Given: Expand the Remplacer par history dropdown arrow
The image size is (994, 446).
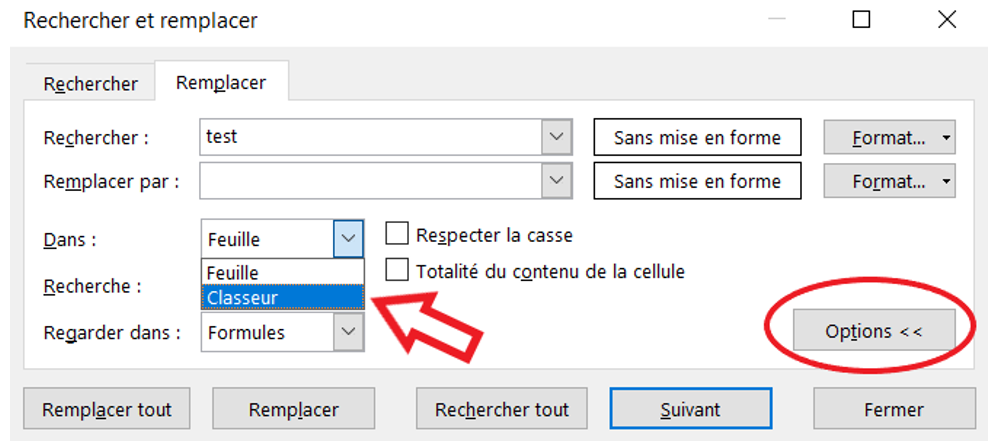Looking at the screenshot, I should coord(557,181).
